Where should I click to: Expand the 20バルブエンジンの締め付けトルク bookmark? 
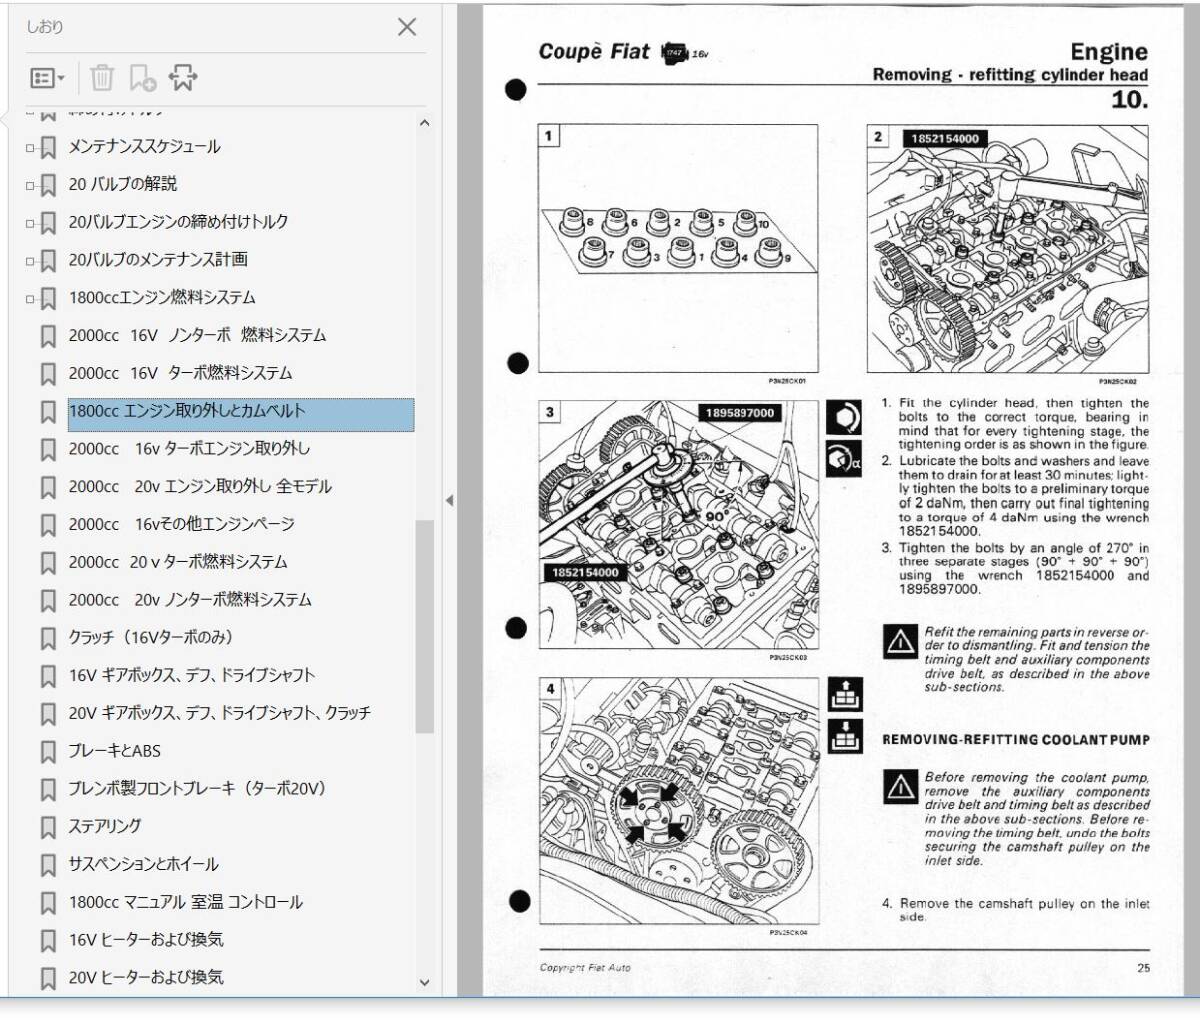[x=30, y=224]
